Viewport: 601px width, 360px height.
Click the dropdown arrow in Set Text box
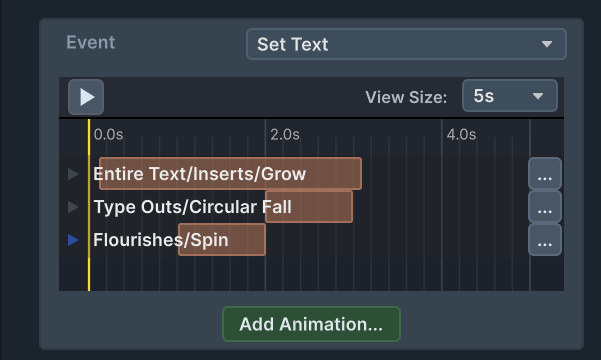(x=547, y=44)
